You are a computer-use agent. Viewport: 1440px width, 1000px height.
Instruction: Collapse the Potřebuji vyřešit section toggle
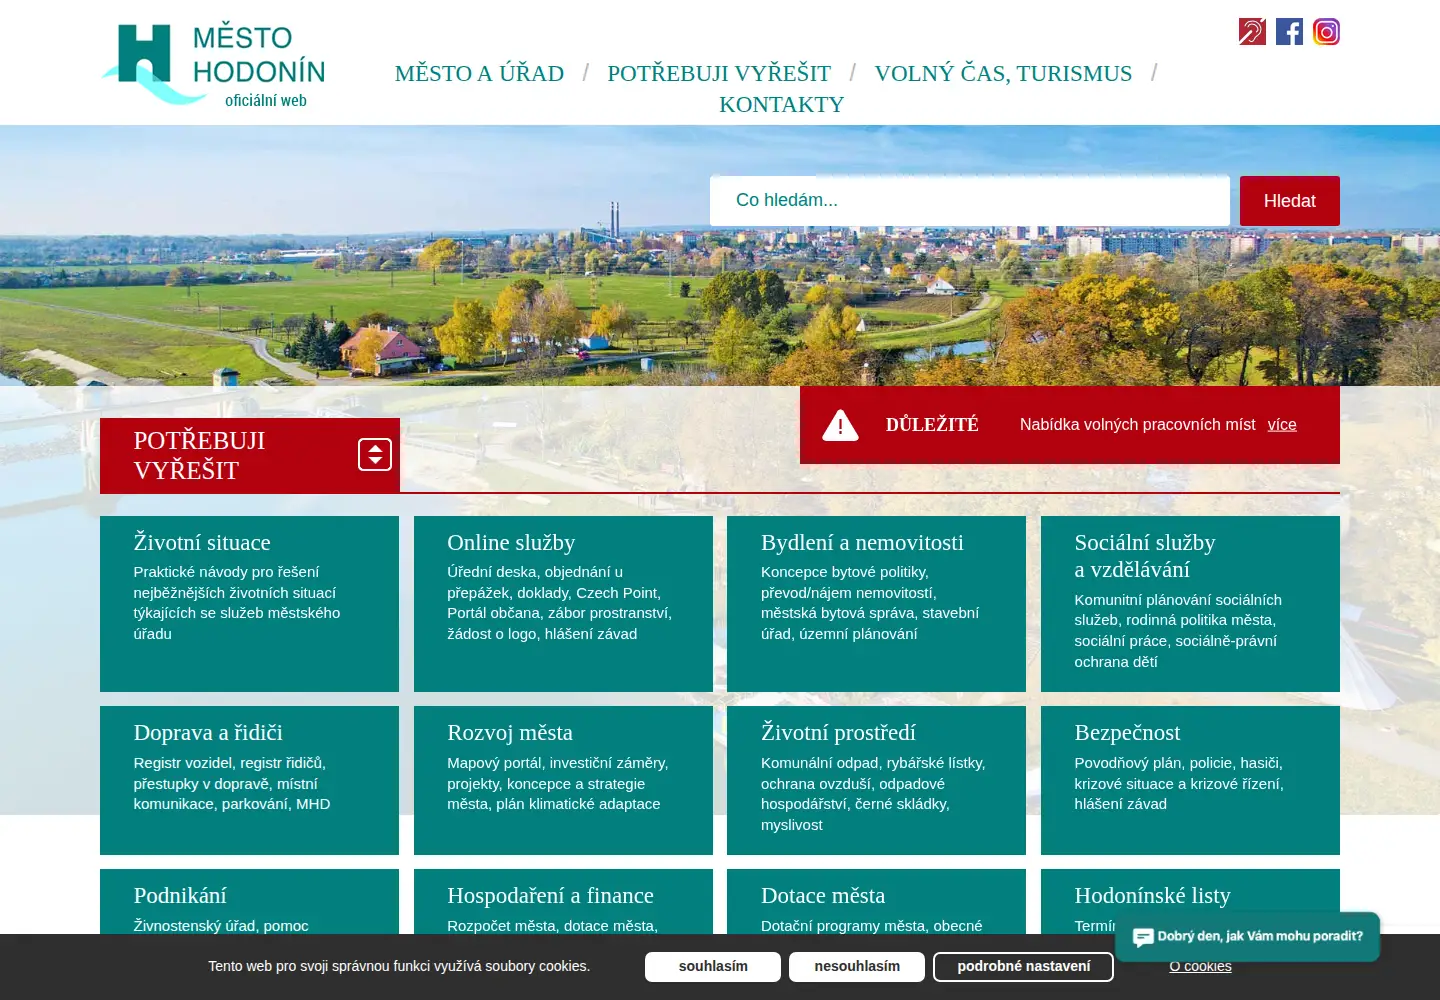tap(375, 455)
